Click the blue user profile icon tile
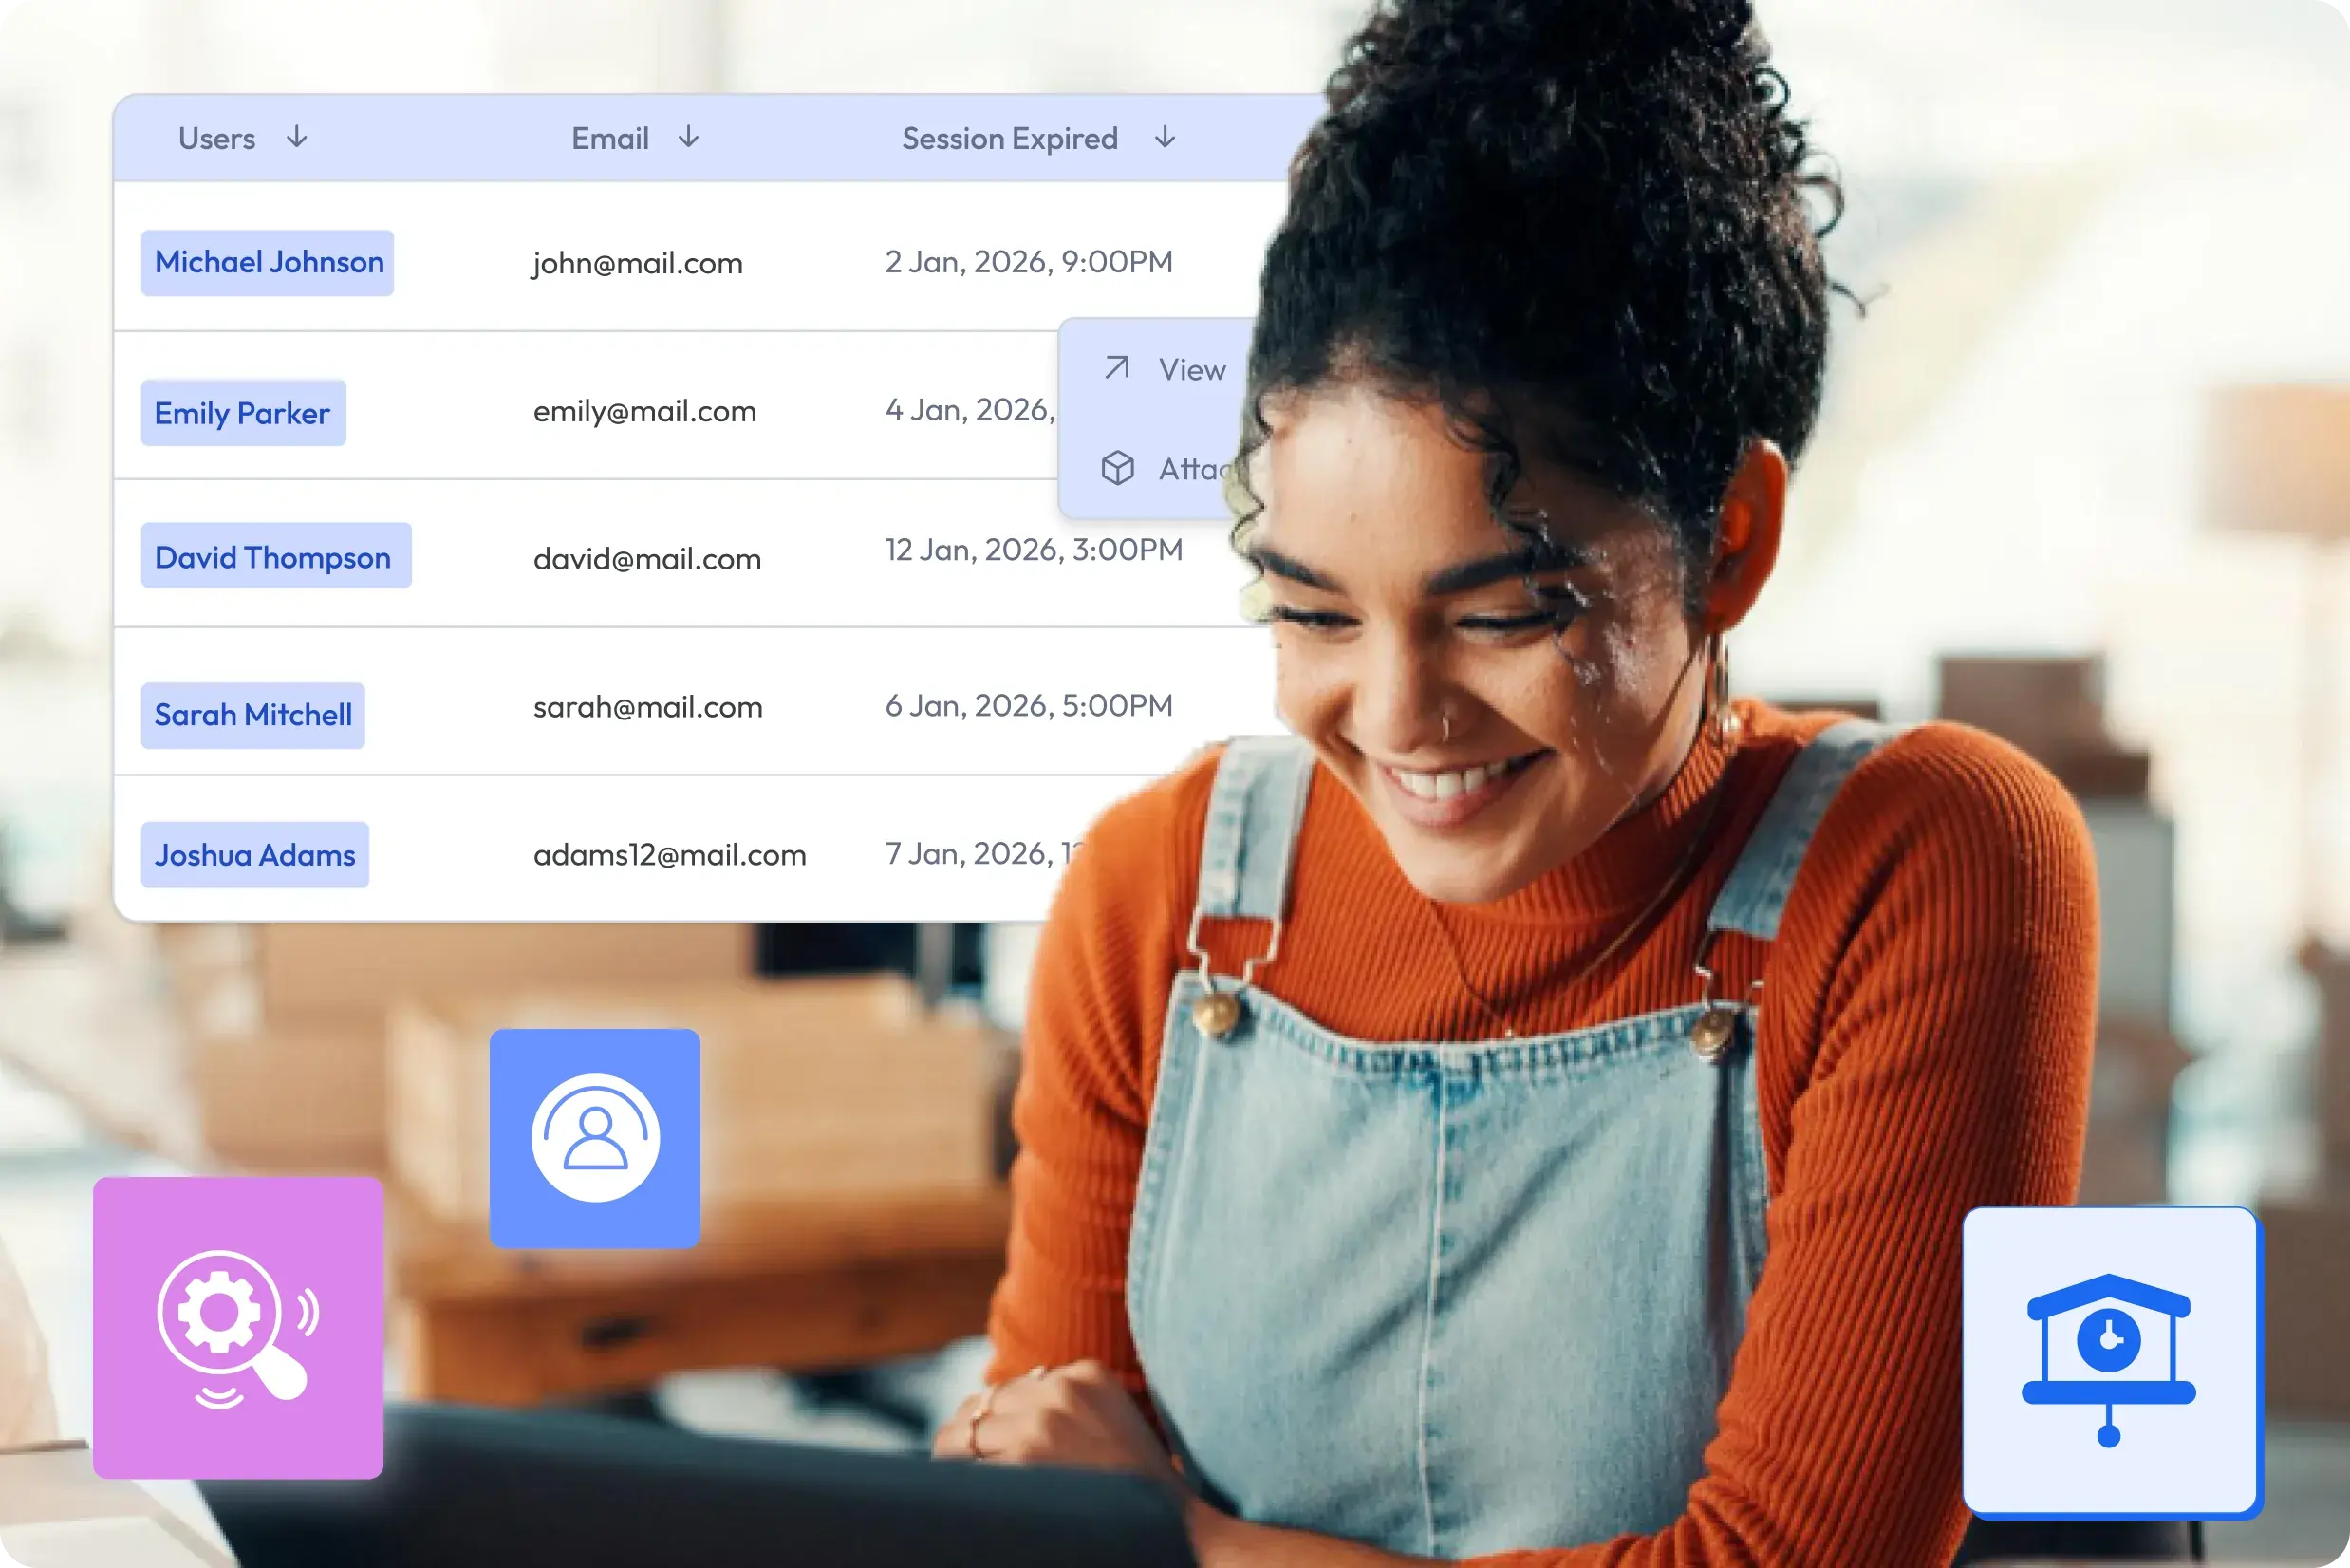The image size is (2350, 1568). [595, 1138]
